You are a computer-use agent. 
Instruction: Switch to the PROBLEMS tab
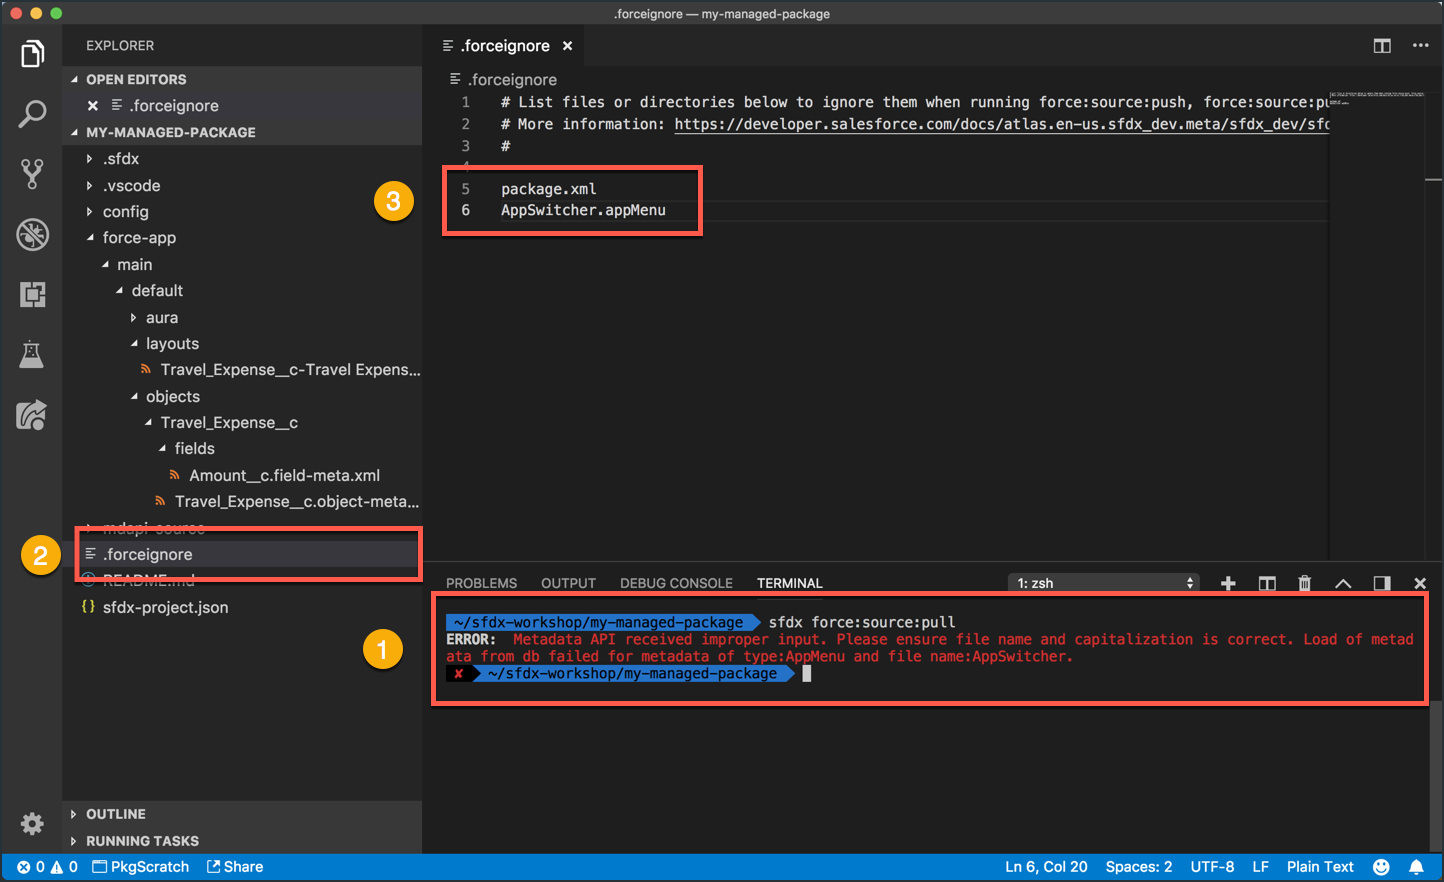(481, 583)
